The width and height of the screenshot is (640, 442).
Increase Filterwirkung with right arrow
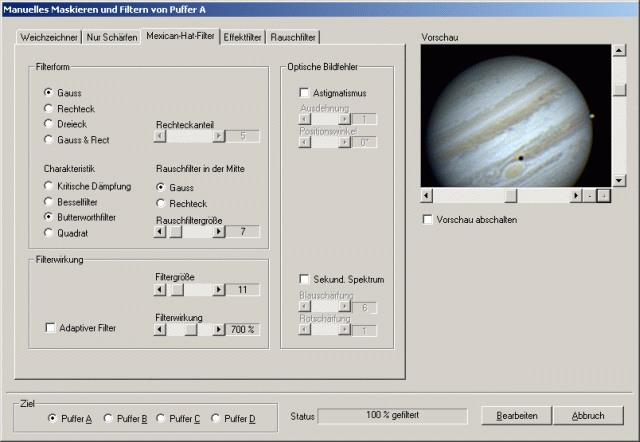(x=219, y=329)
